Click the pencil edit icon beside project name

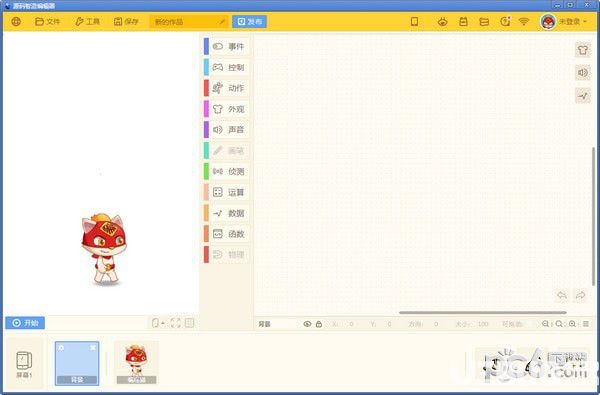pos(222,22)
